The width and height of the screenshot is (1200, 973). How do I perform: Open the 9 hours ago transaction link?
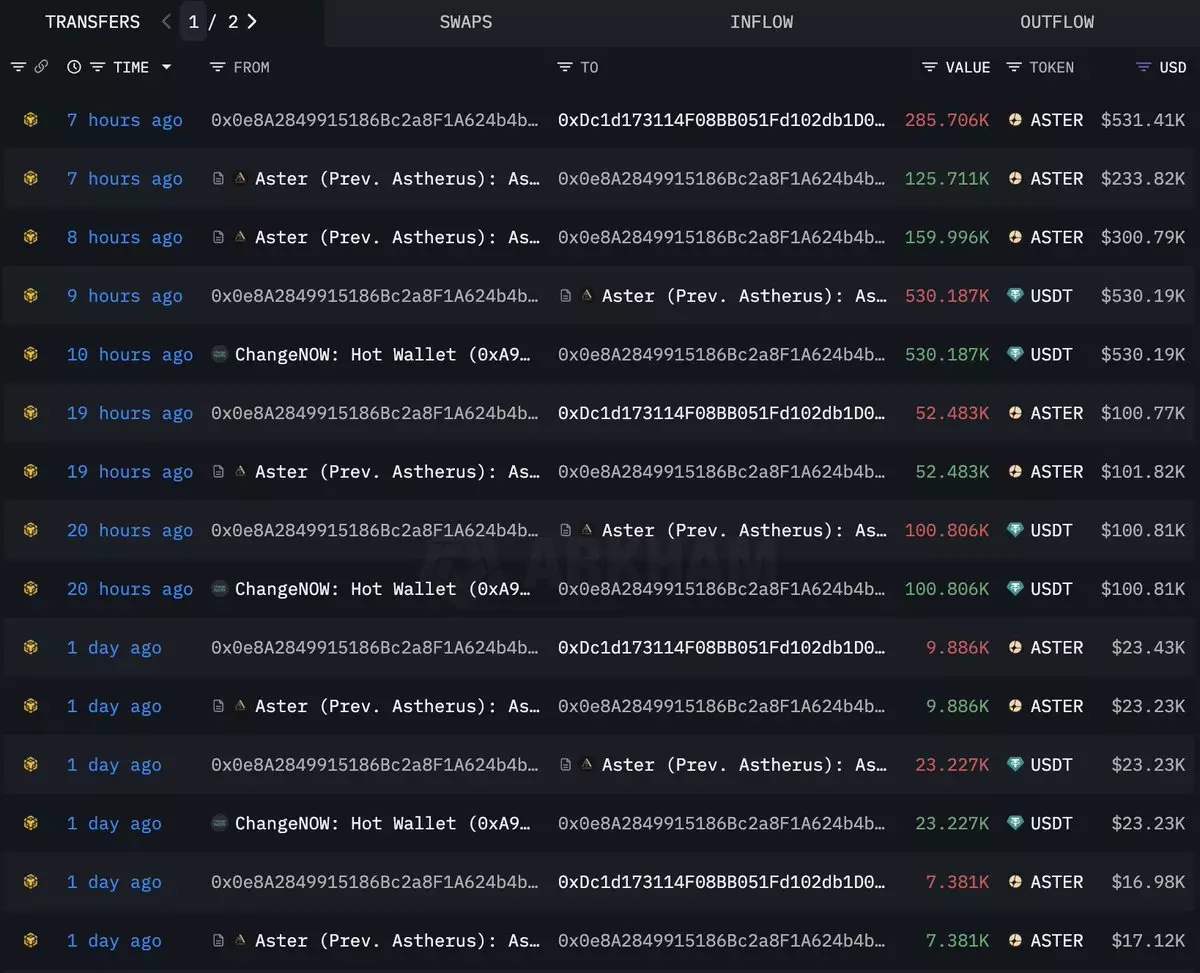coord(125,296)
